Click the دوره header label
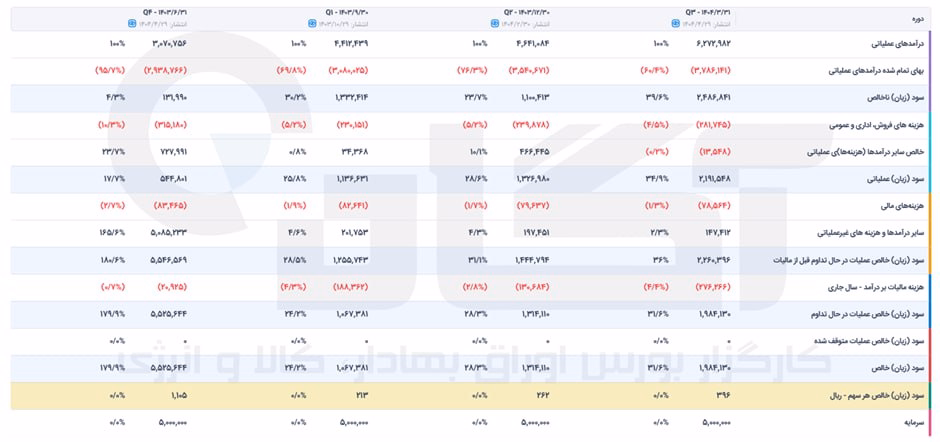940x442 pixels. [x=915, y=19]
